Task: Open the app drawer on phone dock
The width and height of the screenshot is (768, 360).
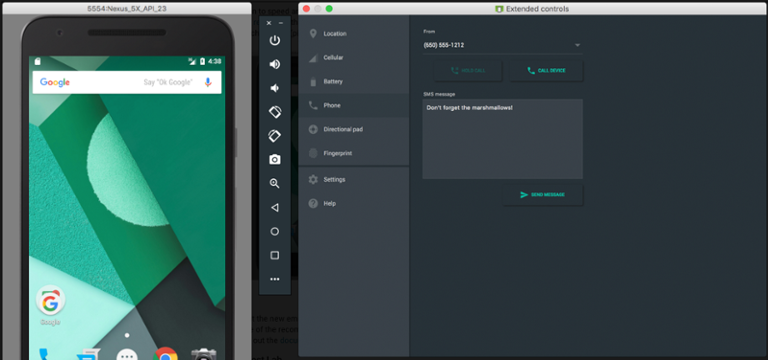Action: pos(127,354)
